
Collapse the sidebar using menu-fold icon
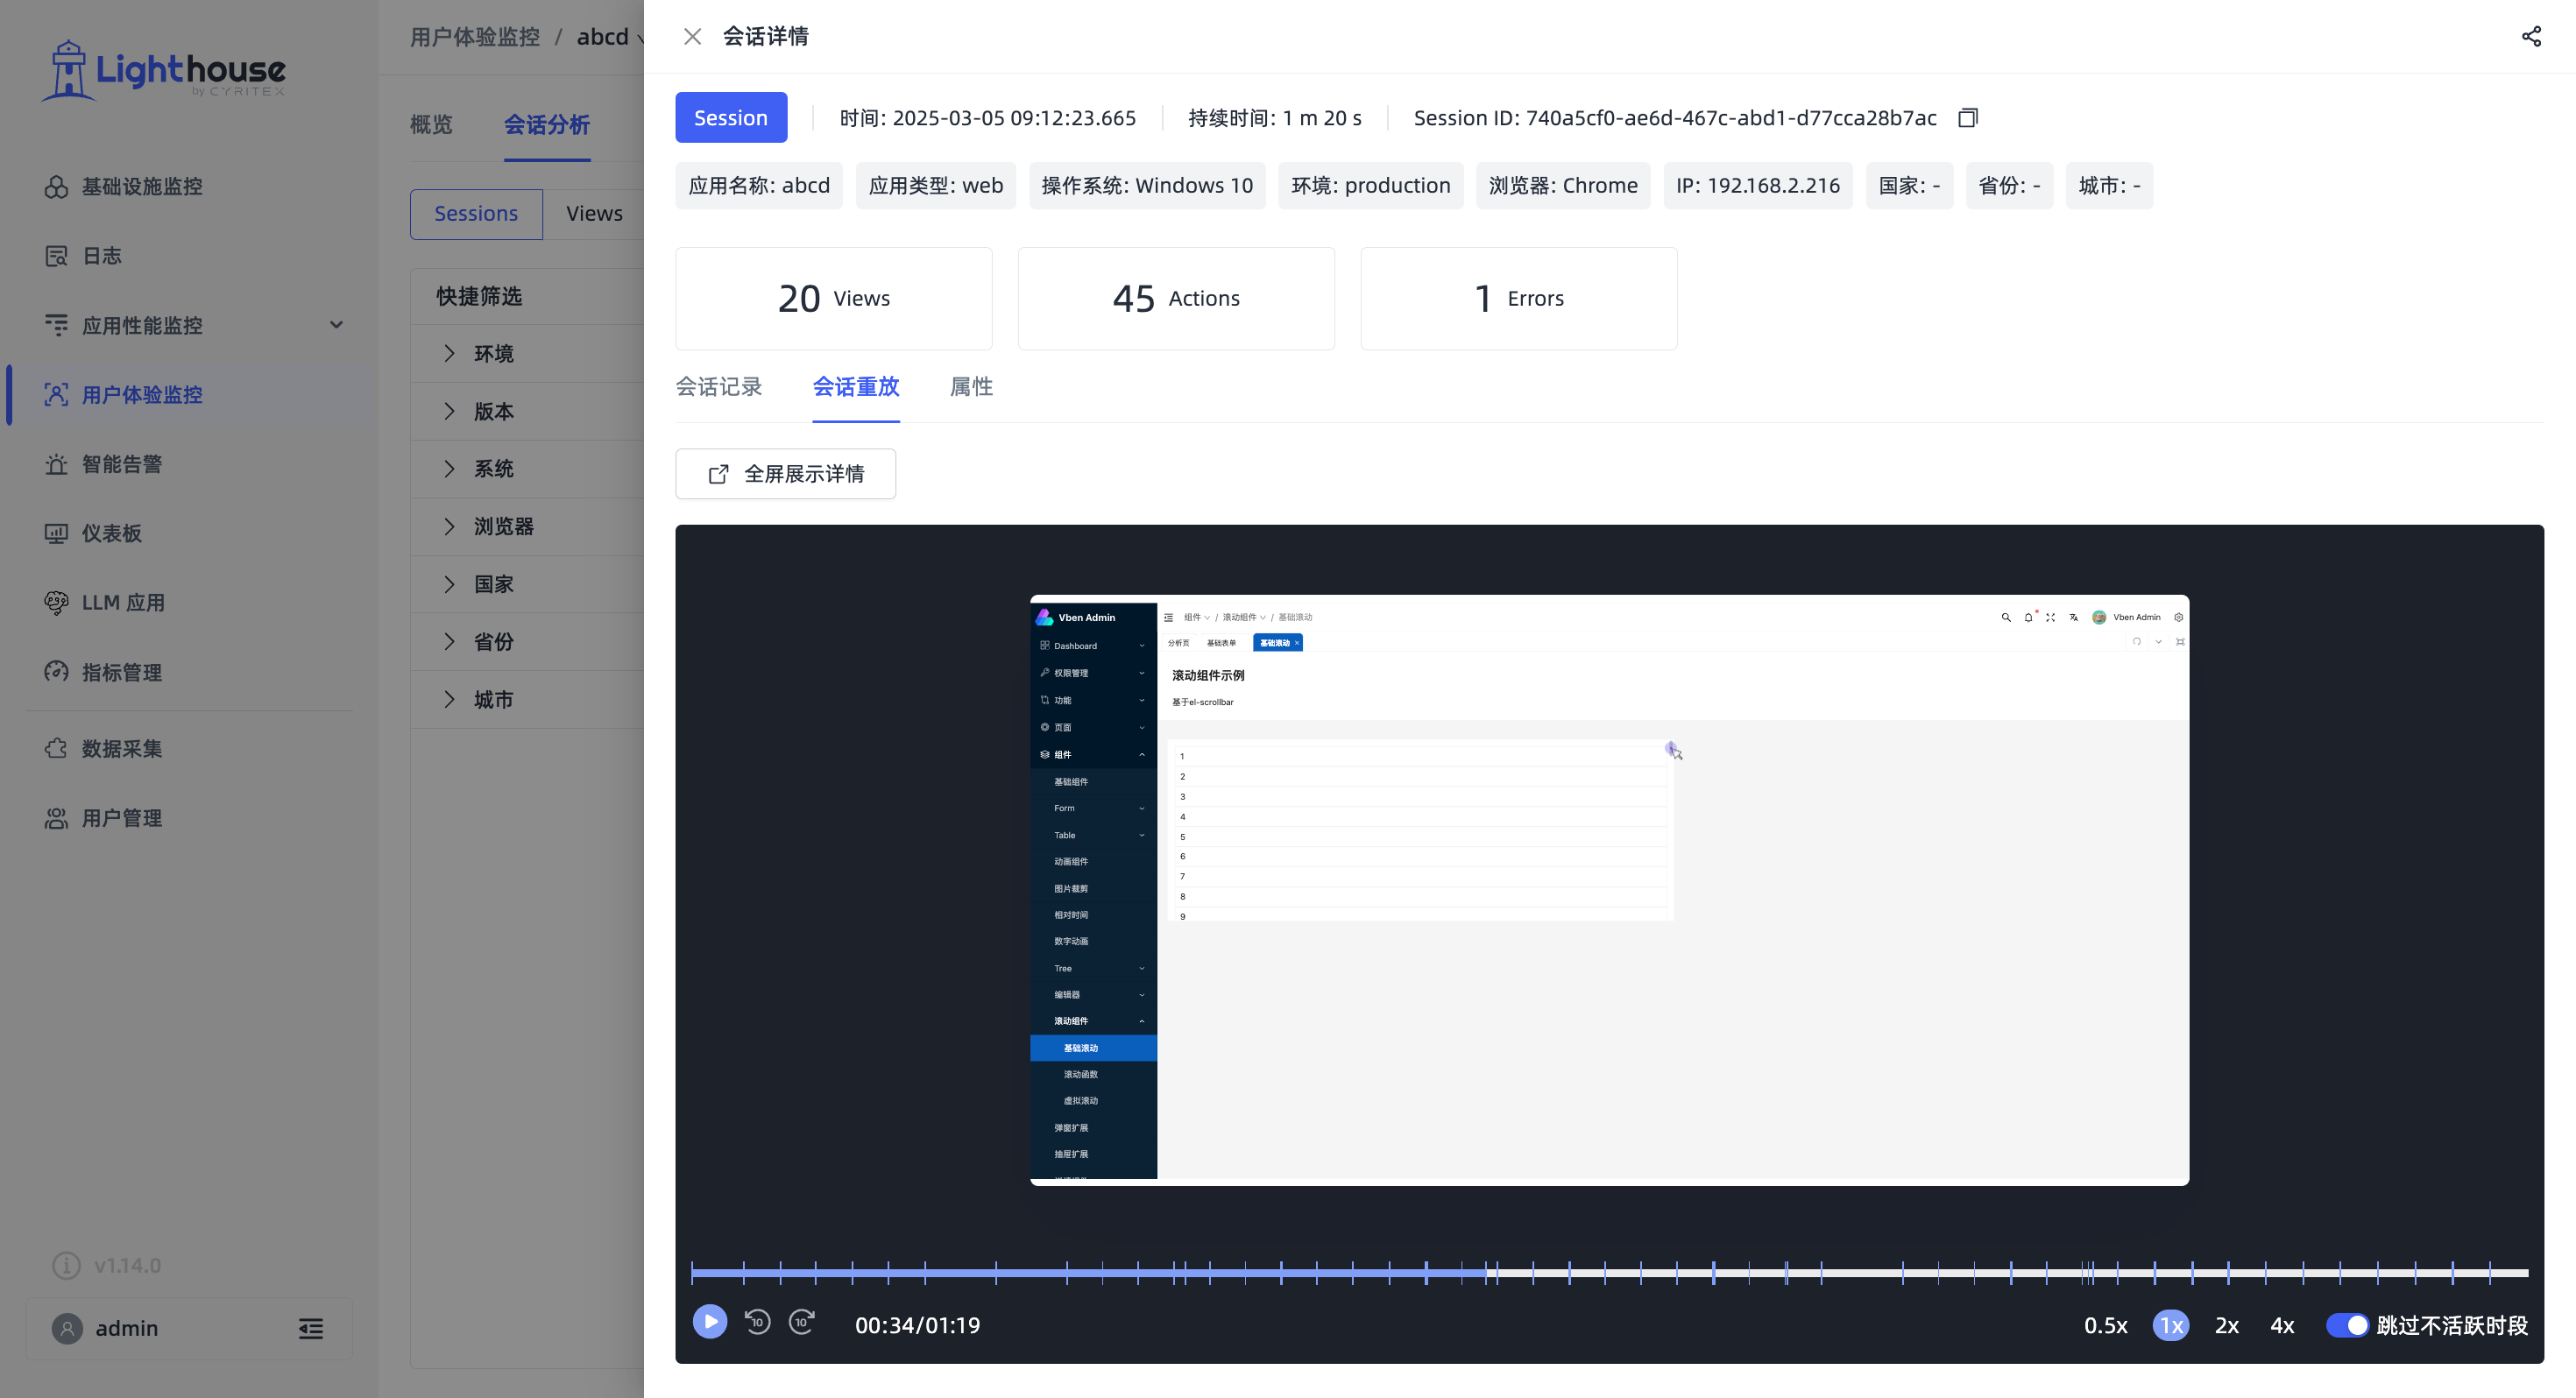tap(311, 1329)
